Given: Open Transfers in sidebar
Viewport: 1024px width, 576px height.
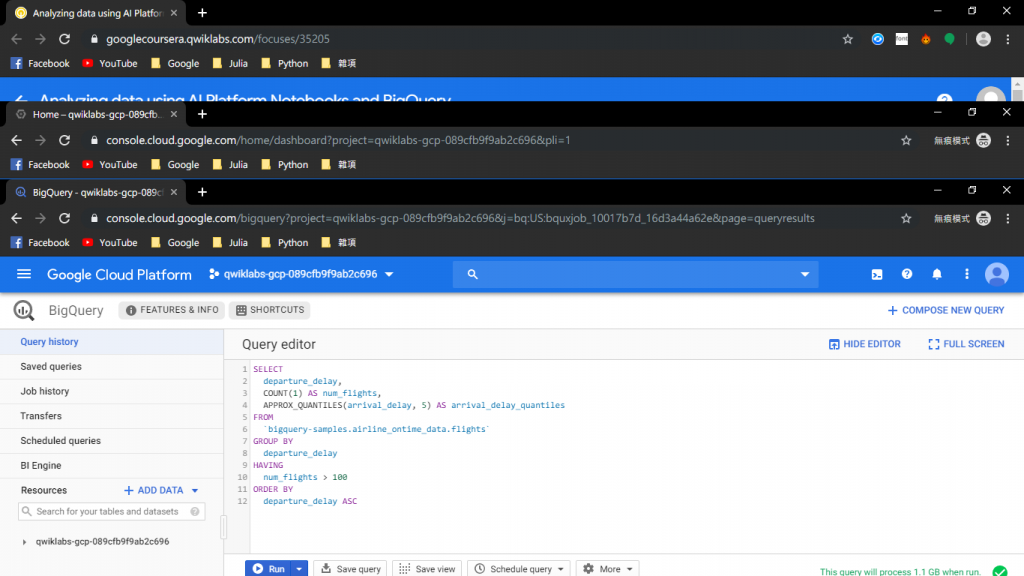Looking at the screenshot, I should (112, 417).
